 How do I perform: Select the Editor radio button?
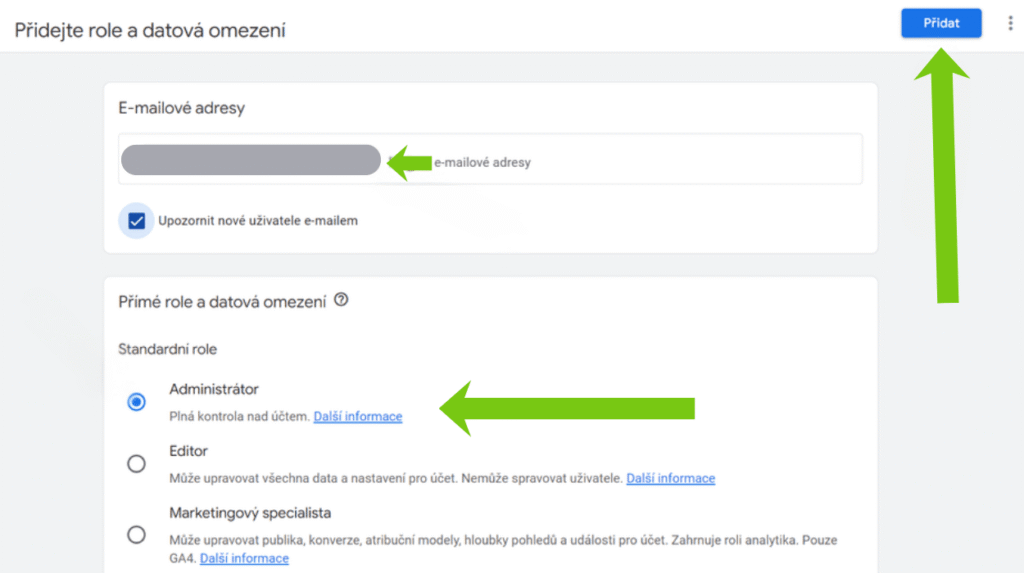[x=137, y=464]
